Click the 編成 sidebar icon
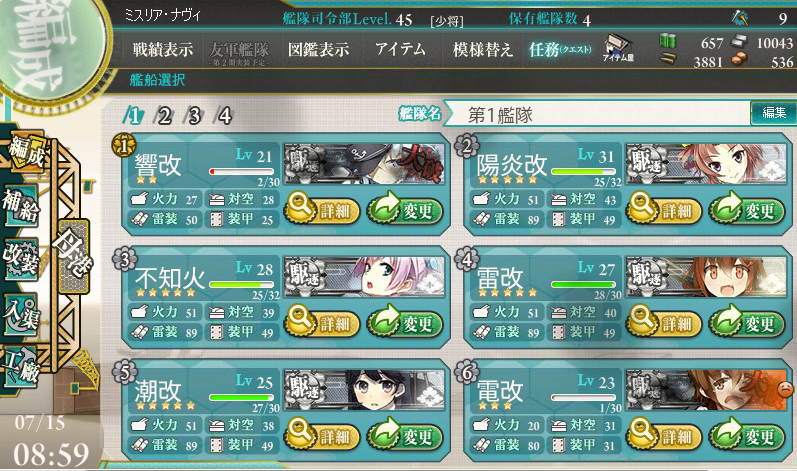The image size is (797, 471). (26, 151)
